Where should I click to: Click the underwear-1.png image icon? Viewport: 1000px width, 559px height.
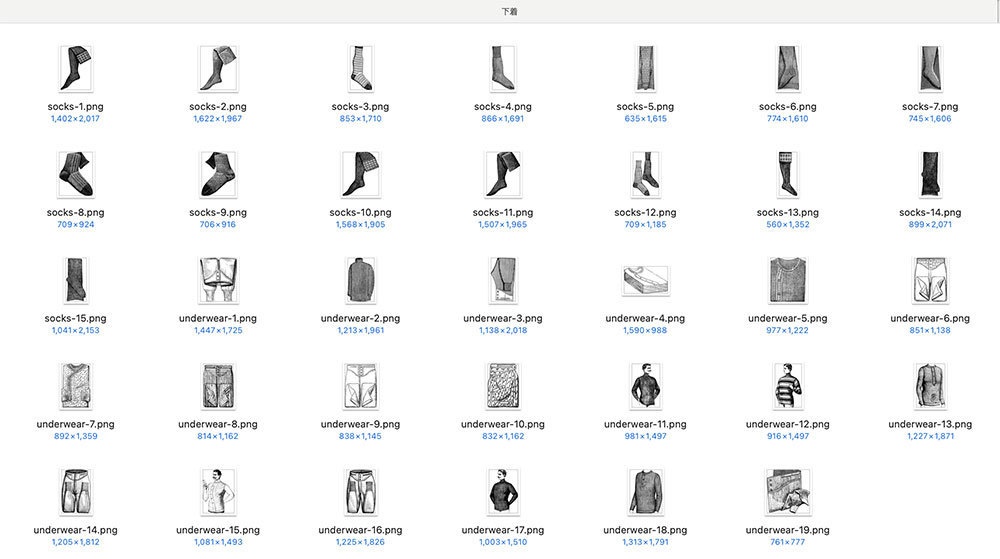[x=218, y=280]
